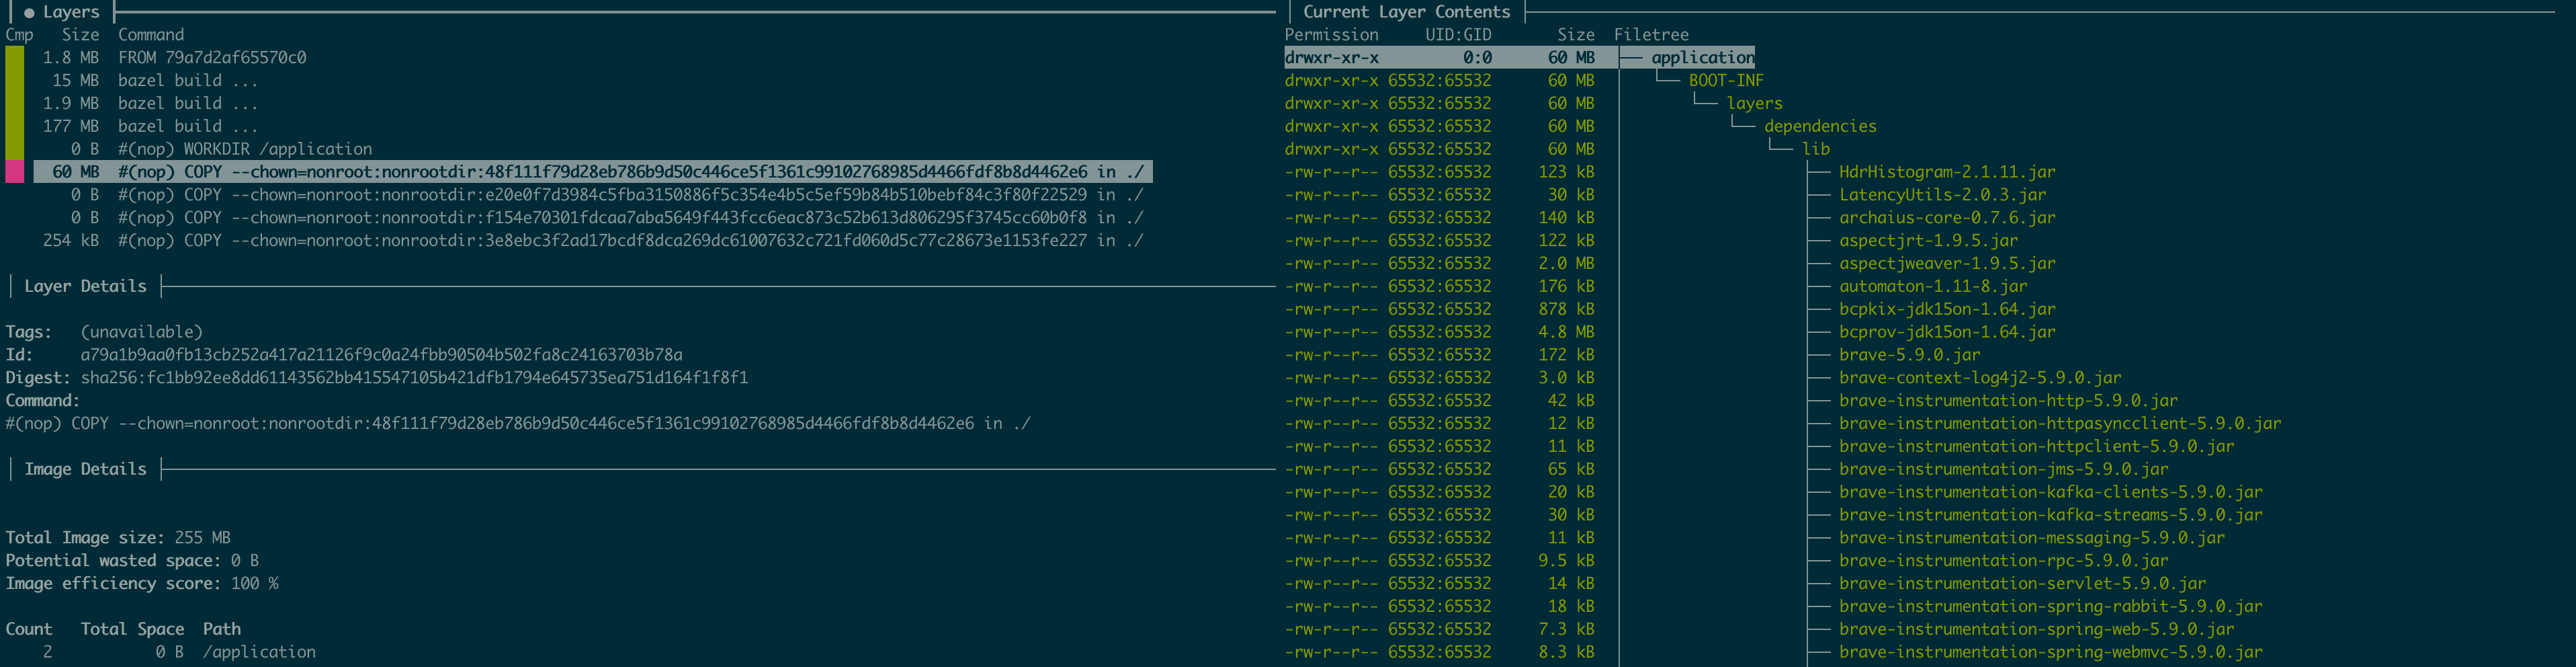Click the 2.0 MB size of aspectjweaver jar
Viewport: 2576px width, 667px height.
coord(1566,264)
